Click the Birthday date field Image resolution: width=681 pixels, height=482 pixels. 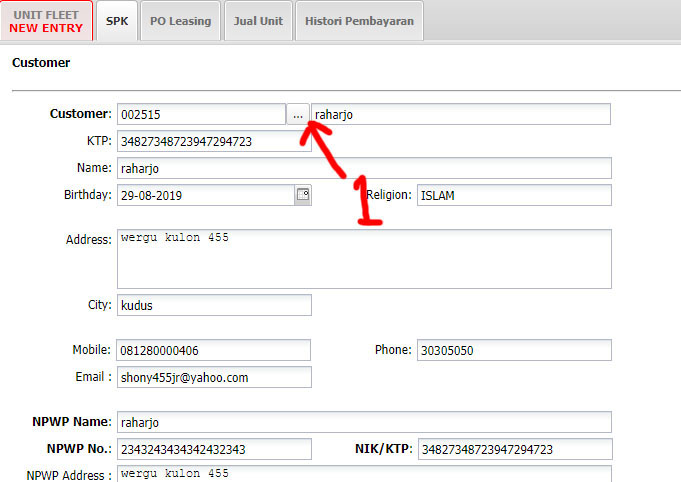[x=204, y=195]
